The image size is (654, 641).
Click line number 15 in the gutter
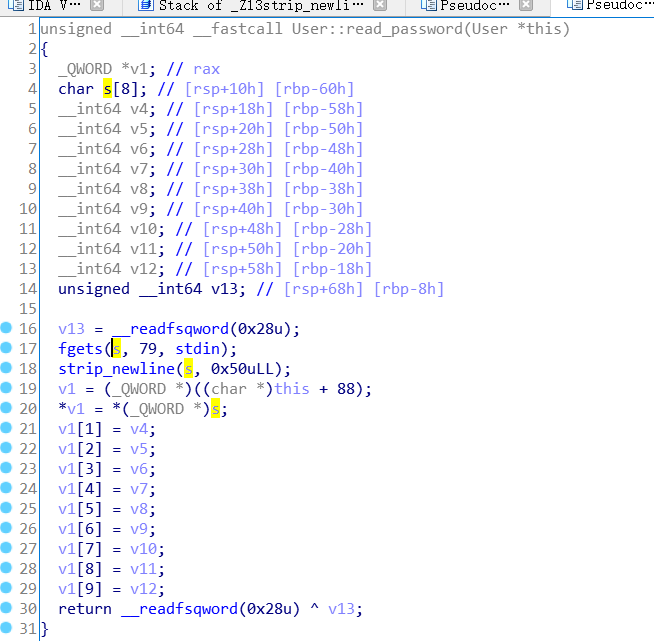coord(28,309)
